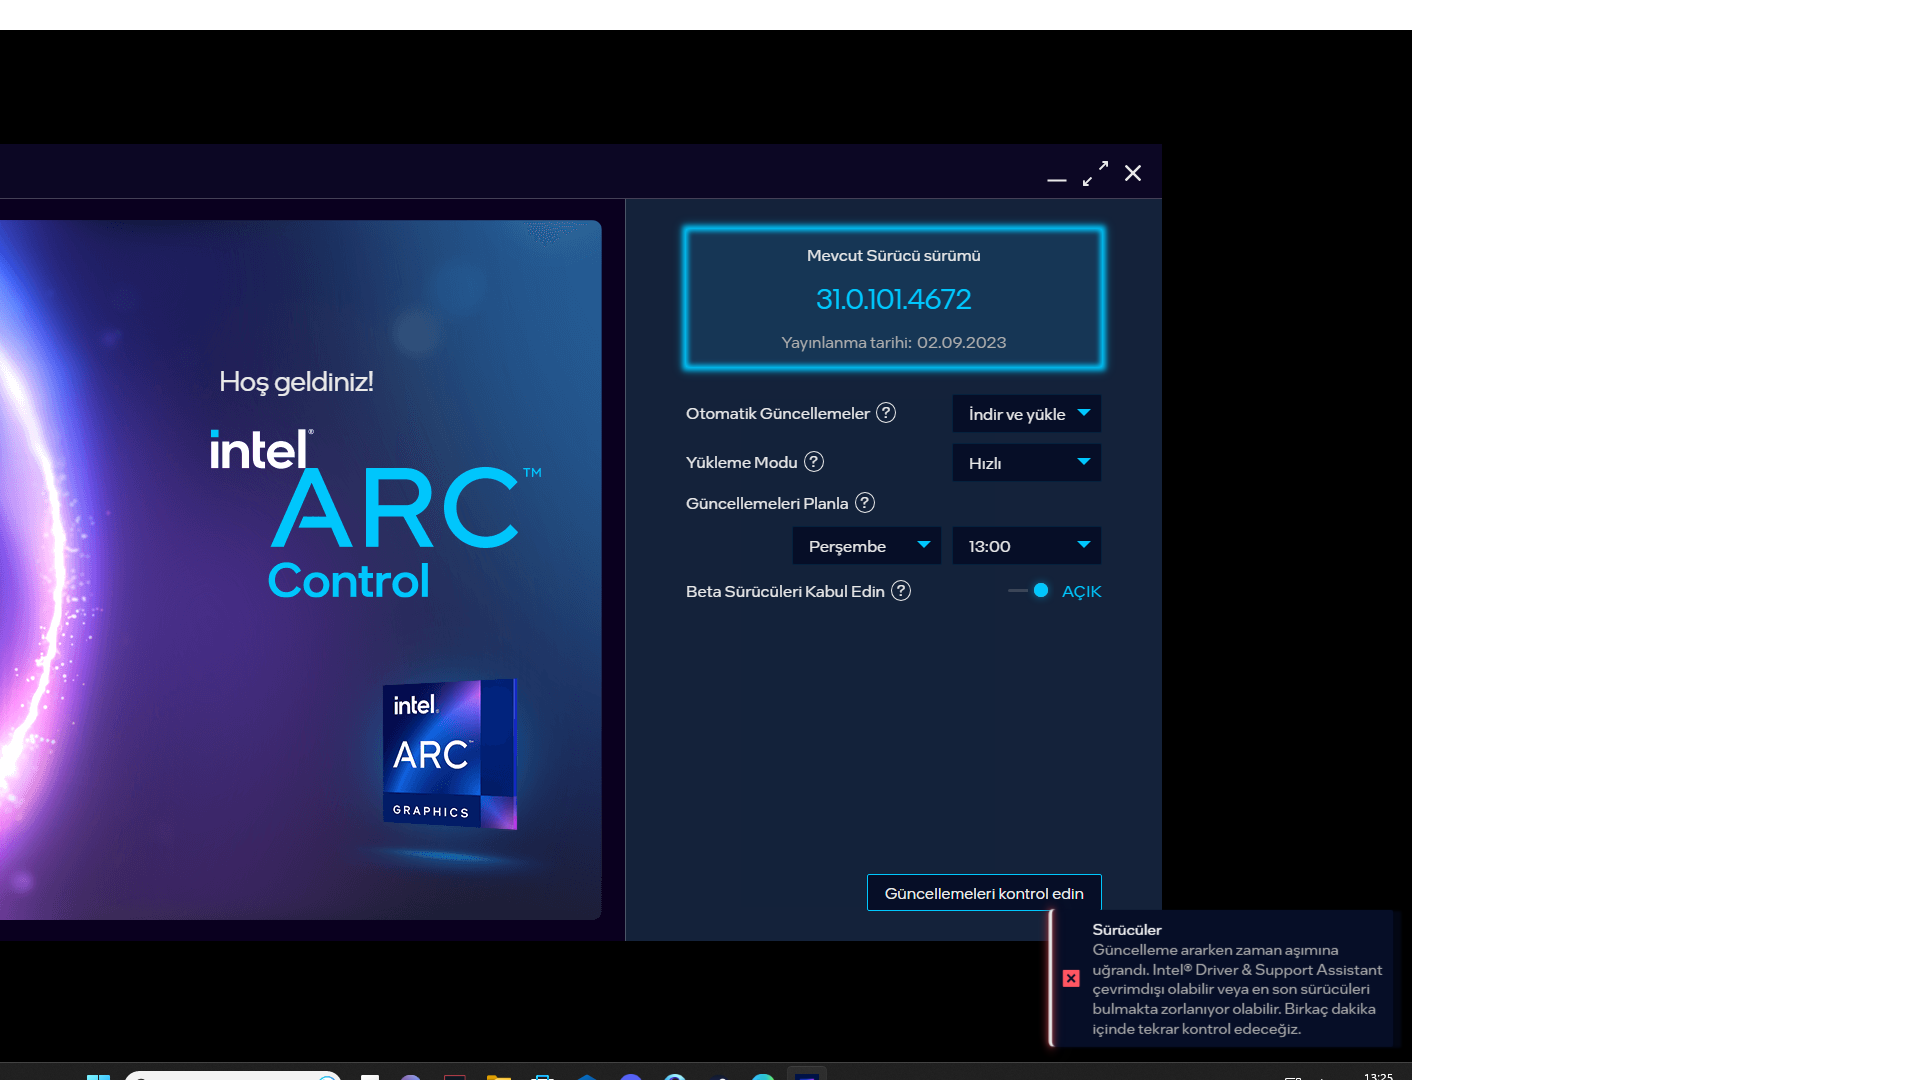Click the Yükleme Modu help icon

814,462
